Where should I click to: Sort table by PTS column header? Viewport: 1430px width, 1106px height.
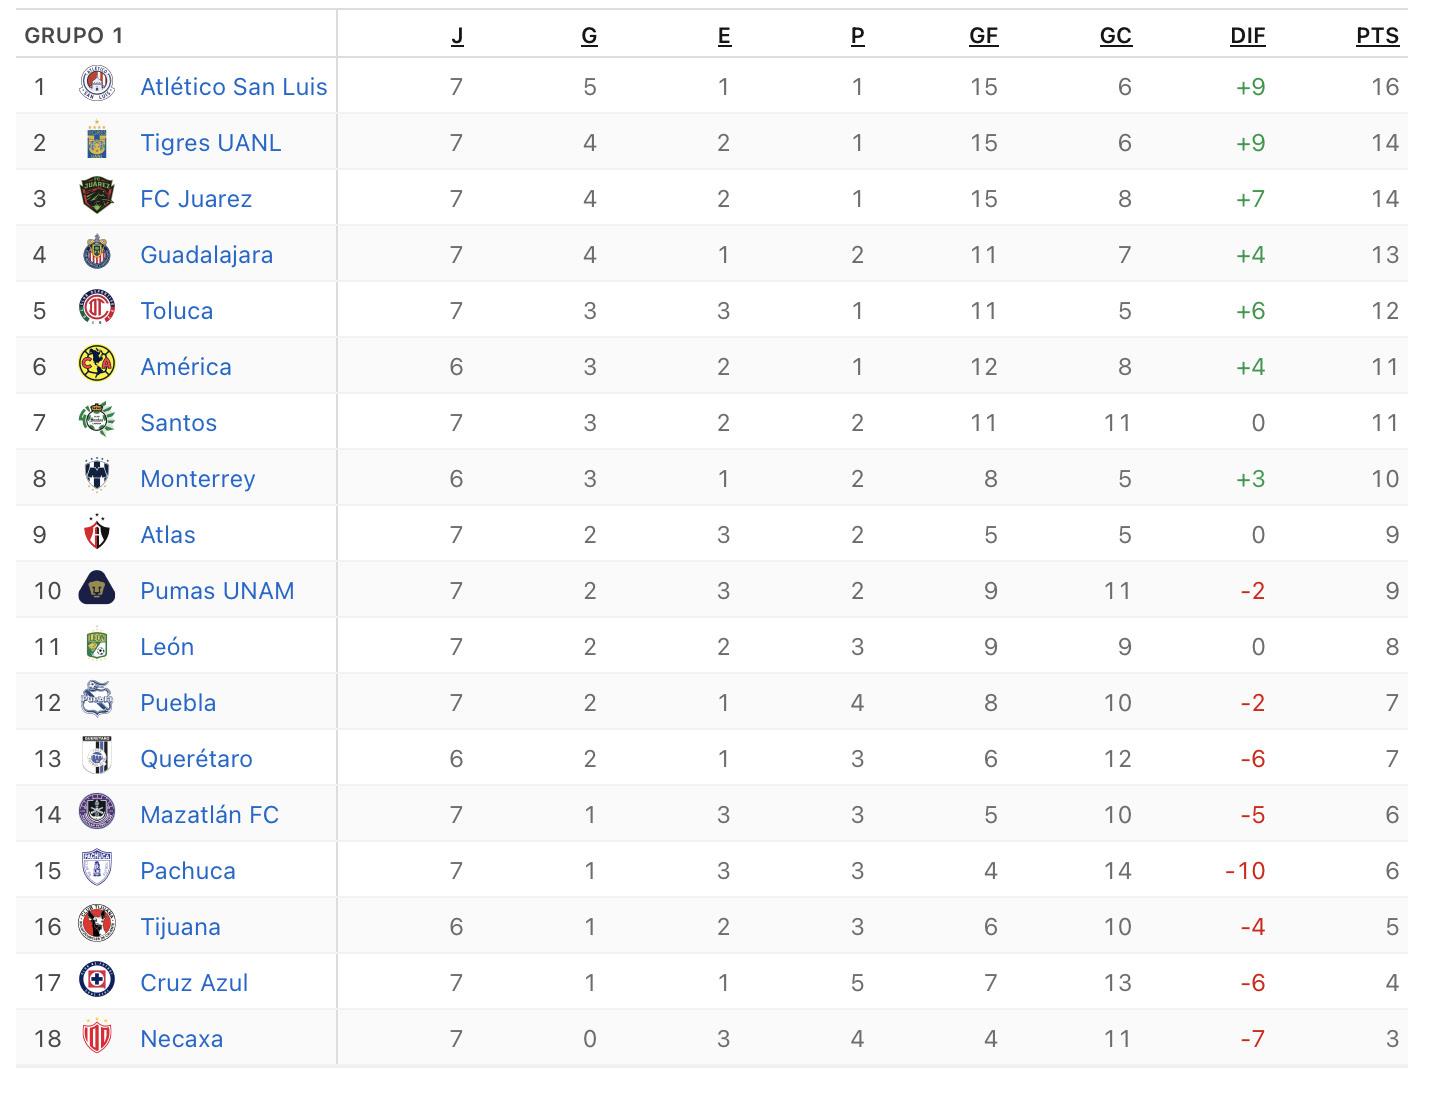click(1377, 36)
